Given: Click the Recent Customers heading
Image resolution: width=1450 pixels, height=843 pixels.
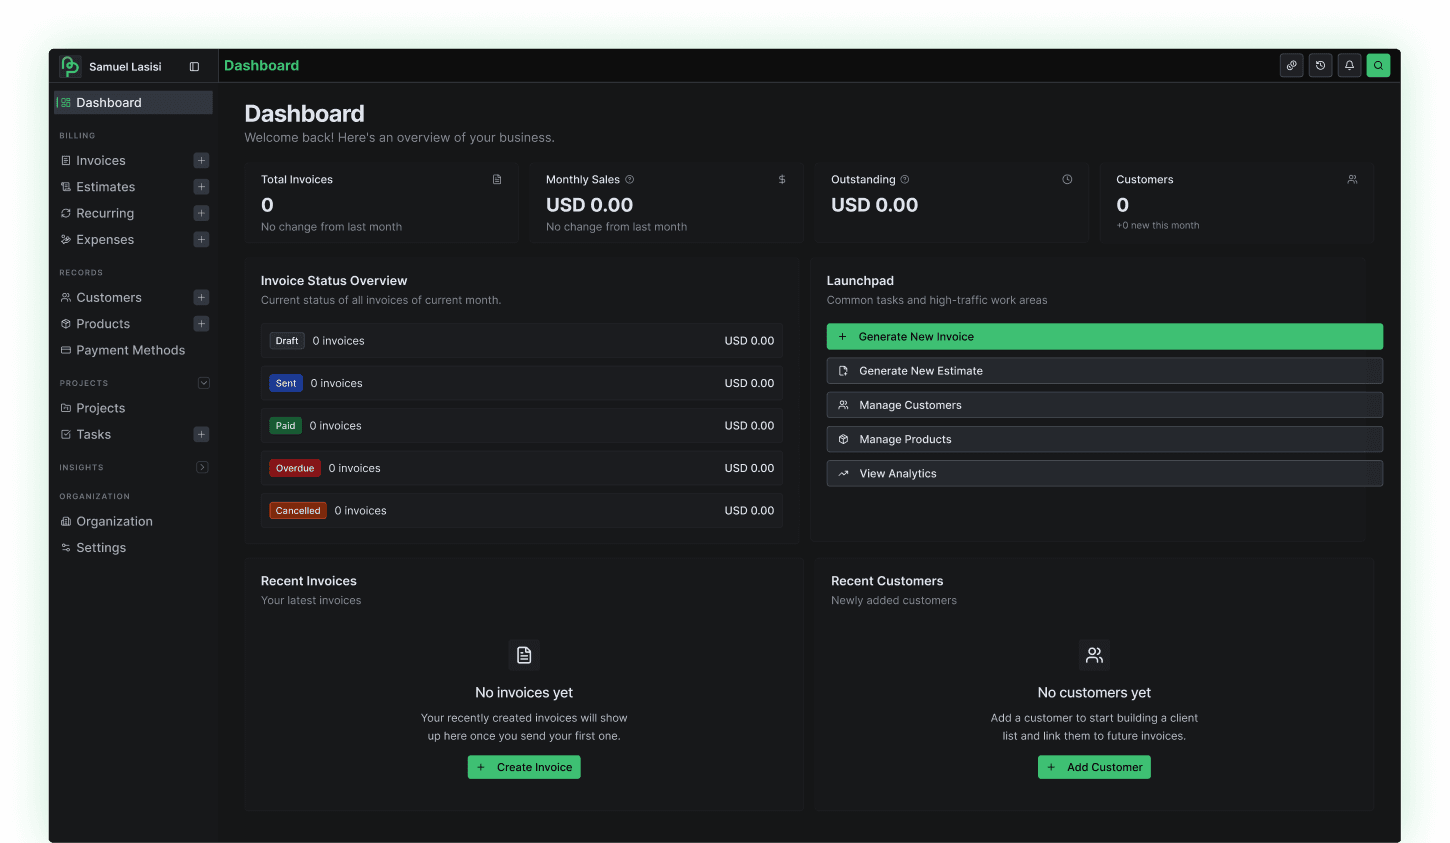Looking at the screenshot, I should coord(887,581).
